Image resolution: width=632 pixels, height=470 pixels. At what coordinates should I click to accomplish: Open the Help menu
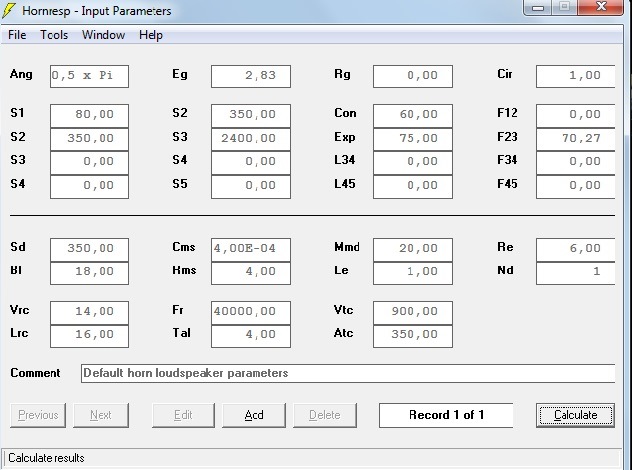[x=151, y=35]
